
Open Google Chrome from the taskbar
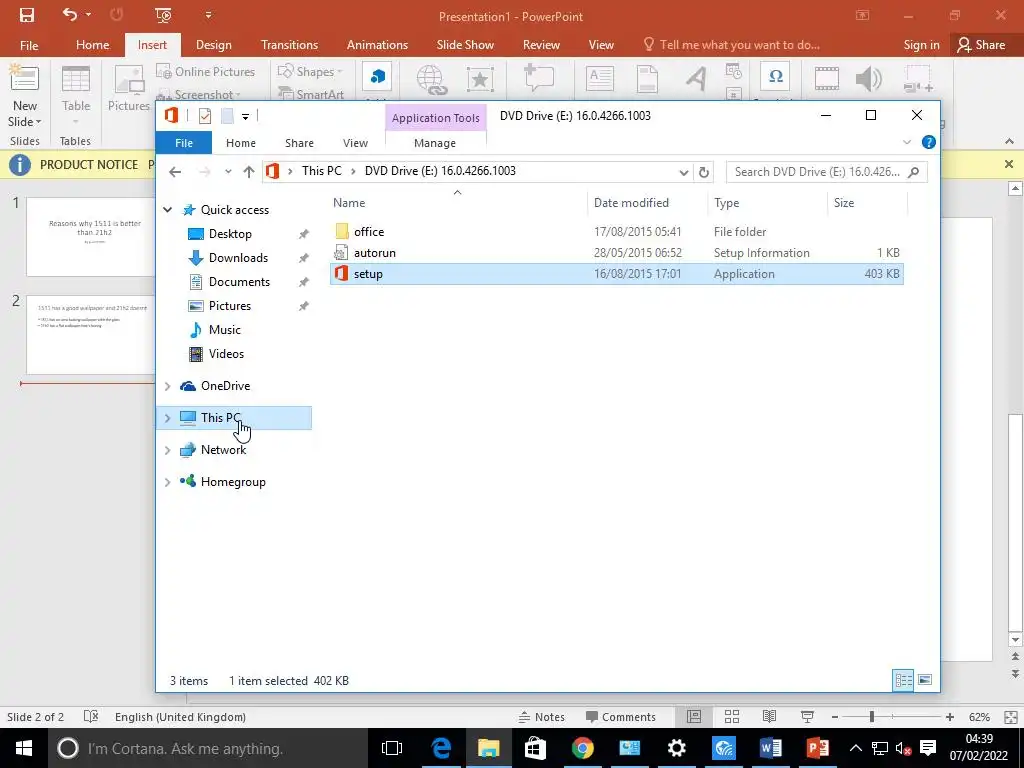click(x=582, y=748)
